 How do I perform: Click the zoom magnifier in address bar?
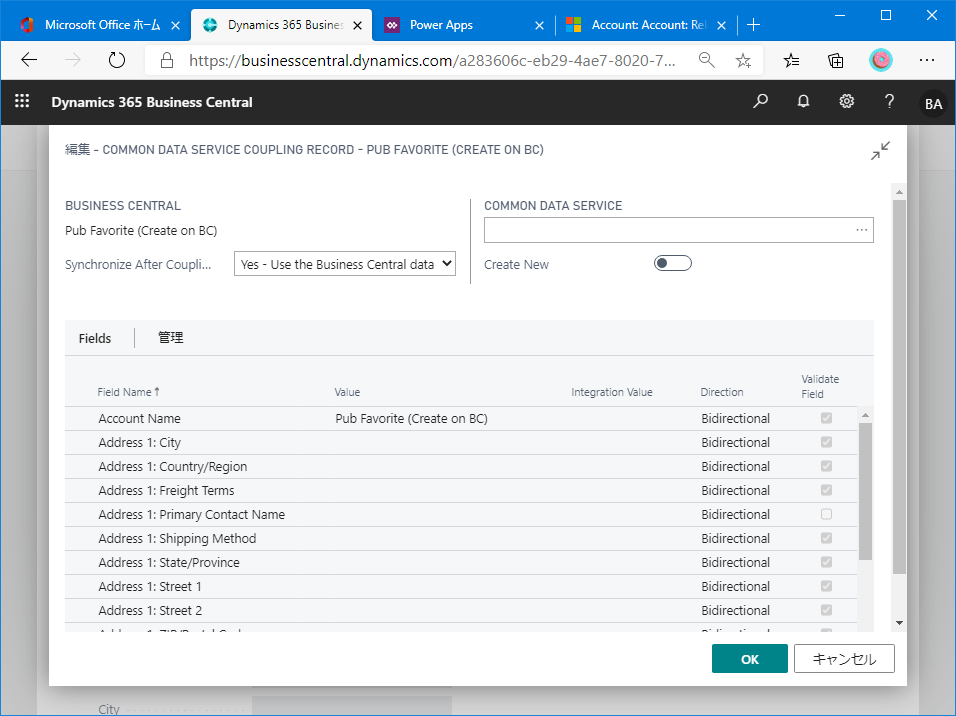[x=707, y=60]
